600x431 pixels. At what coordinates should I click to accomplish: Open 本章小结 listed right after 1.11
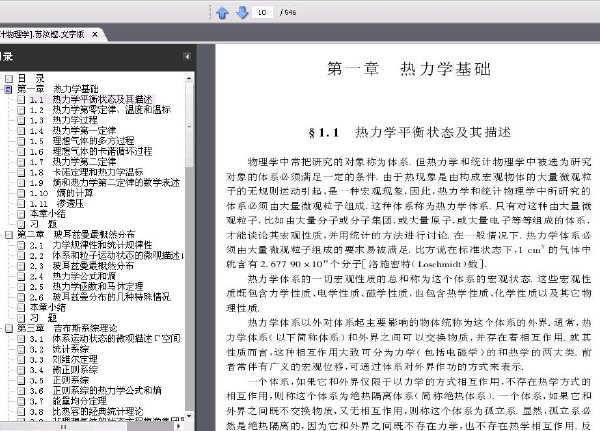48,214
